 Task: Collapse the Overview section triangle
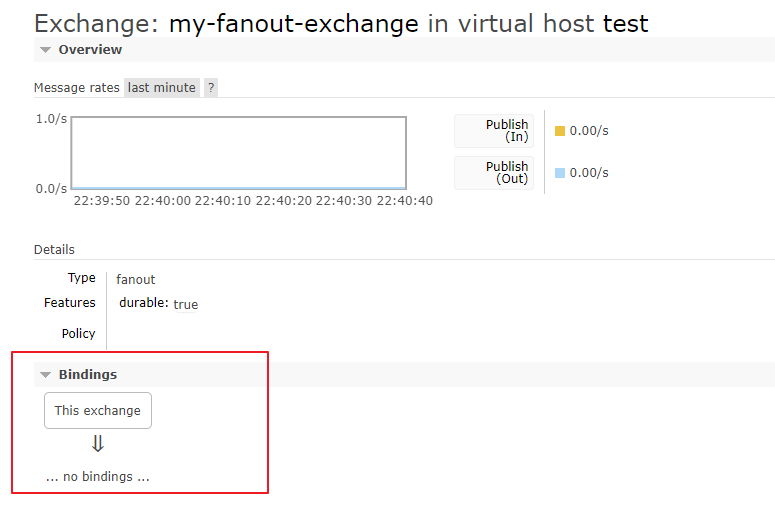[x=45, y=50]
